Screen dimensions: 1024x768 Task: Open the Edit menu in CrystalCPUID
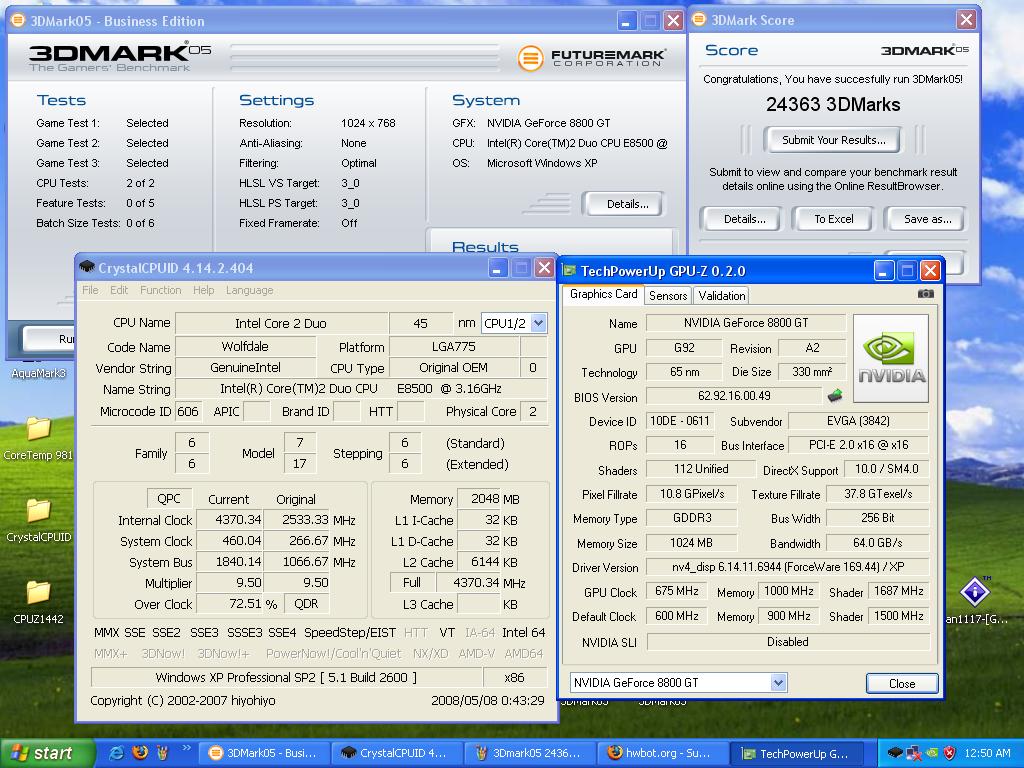point(119,290)
